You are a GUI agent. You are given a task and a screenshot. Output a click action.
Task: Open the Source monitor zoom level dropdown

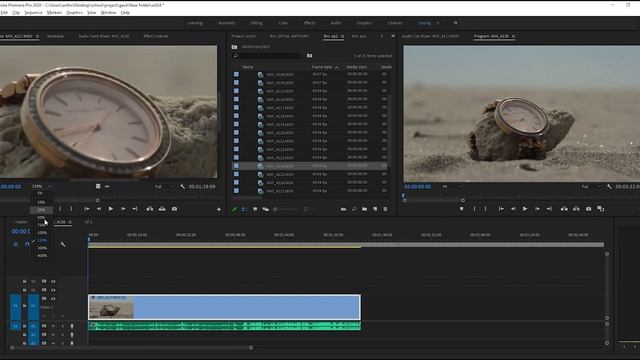pyautogui.click(x=42, y=187)
